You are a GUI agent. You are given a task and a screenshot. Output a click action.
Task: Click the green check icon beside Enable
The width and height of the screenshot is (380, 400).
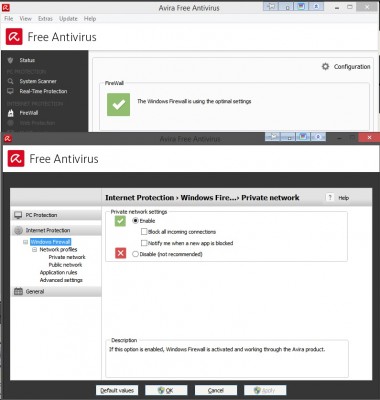click(120, 221)
